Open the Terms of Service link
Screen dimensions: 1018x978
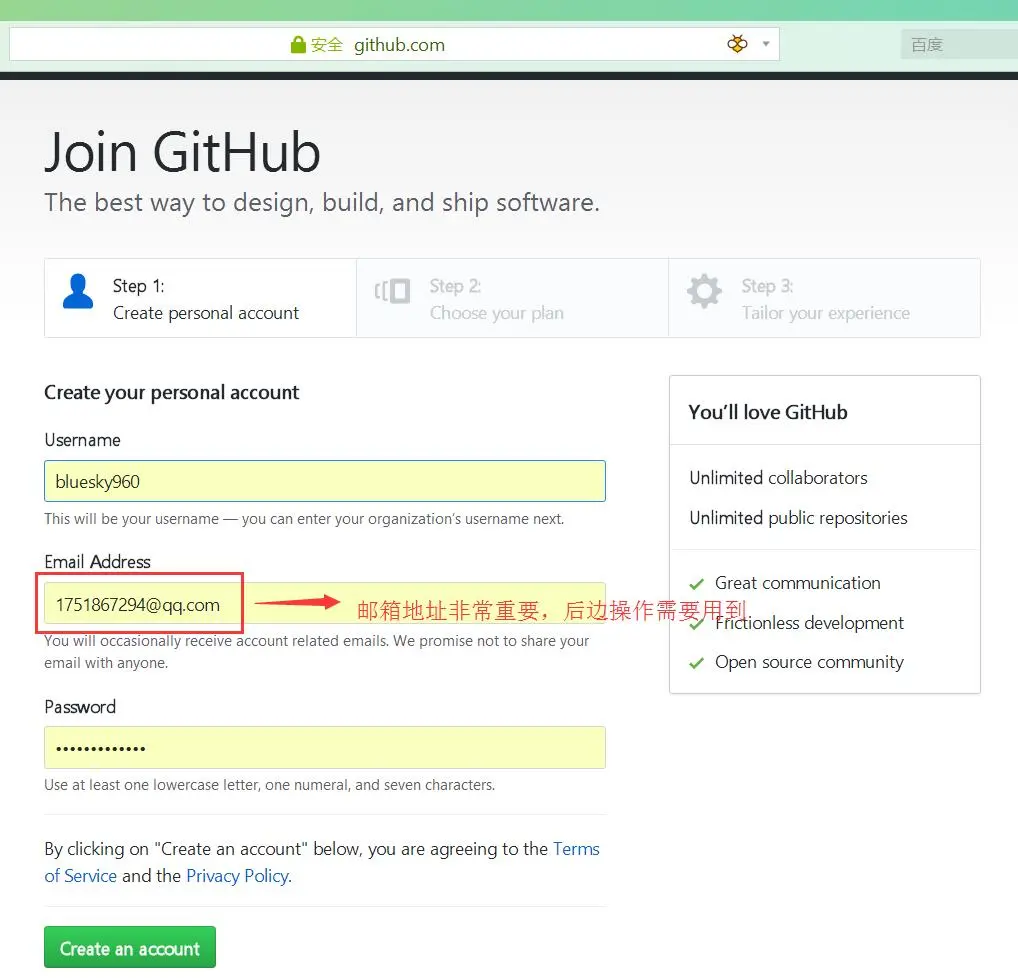tap(576, 849)
